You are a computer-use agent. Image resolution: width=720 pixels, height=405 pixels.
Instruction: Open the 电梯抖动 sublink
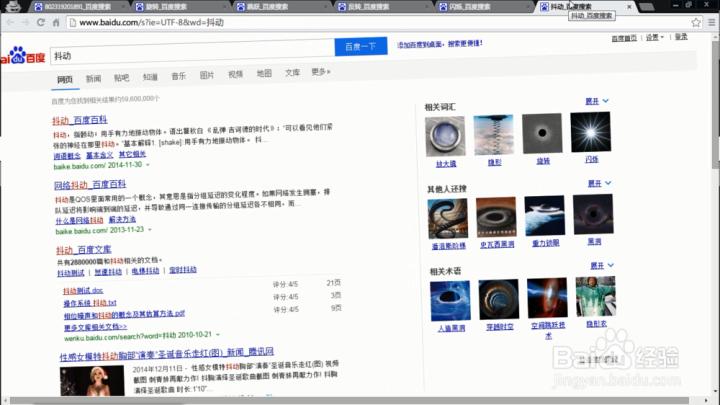(146, 271)
